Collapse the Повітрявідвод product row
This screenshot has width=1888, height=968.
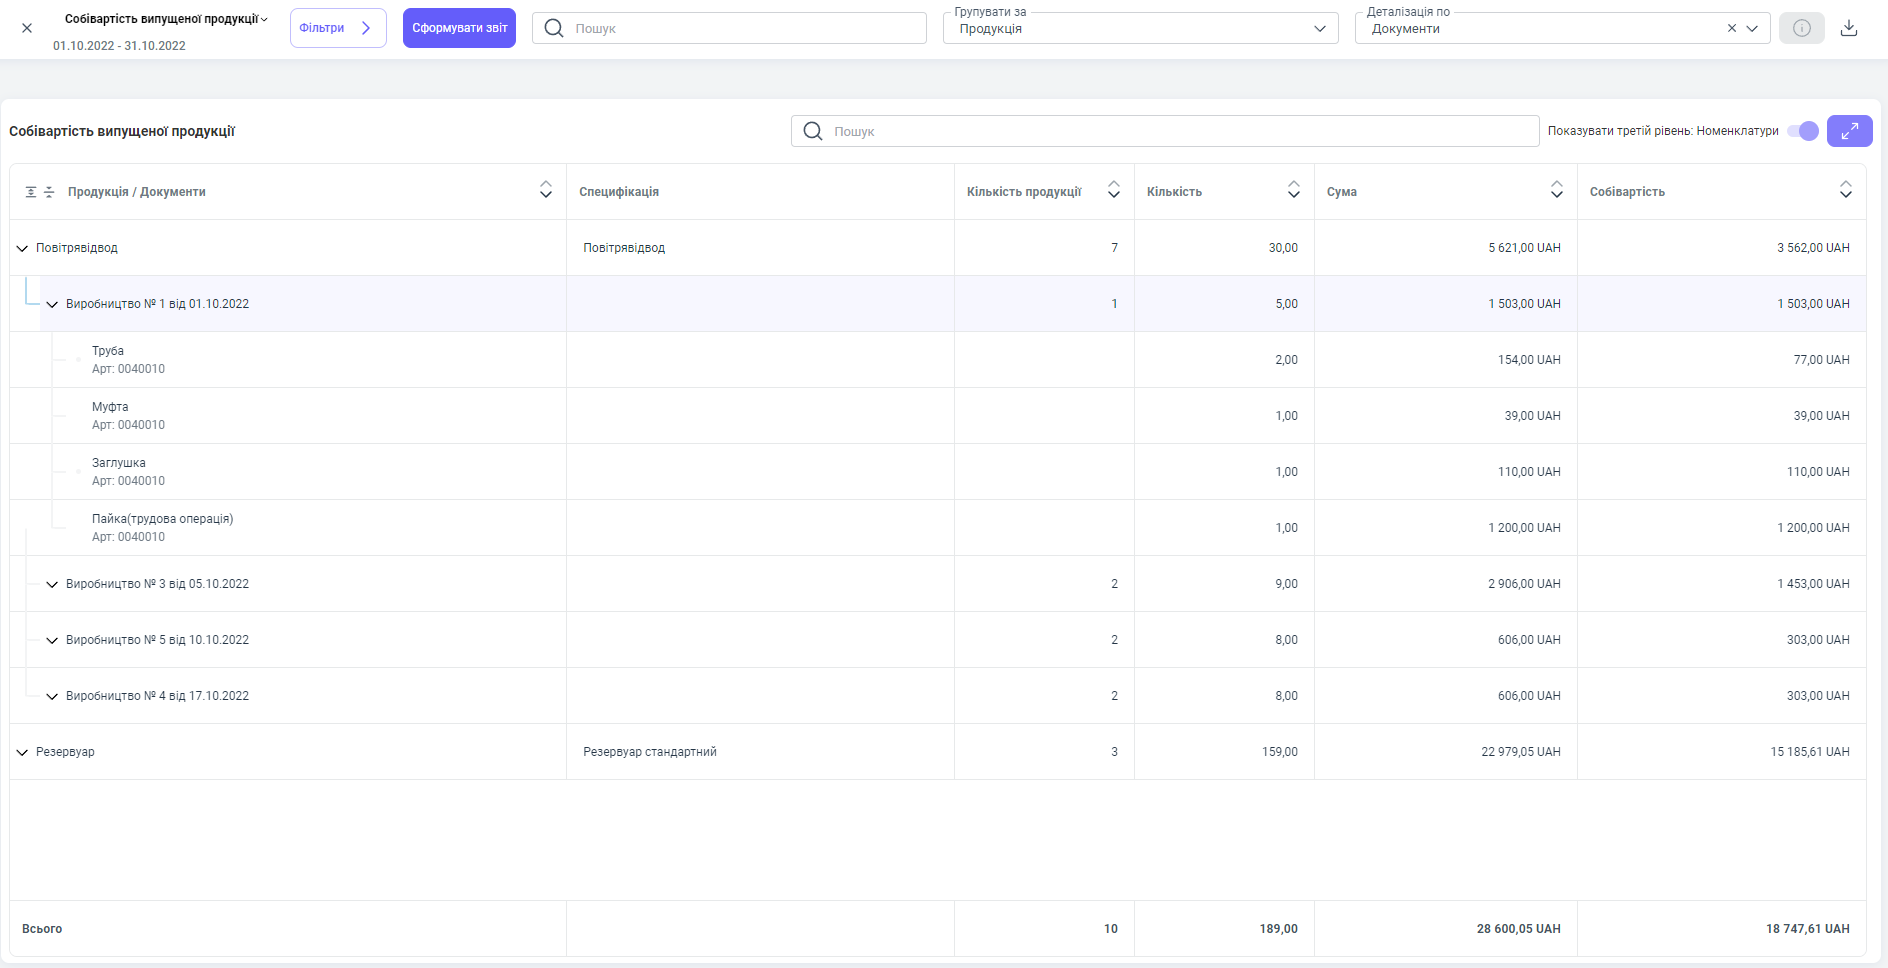coord(22,248)
